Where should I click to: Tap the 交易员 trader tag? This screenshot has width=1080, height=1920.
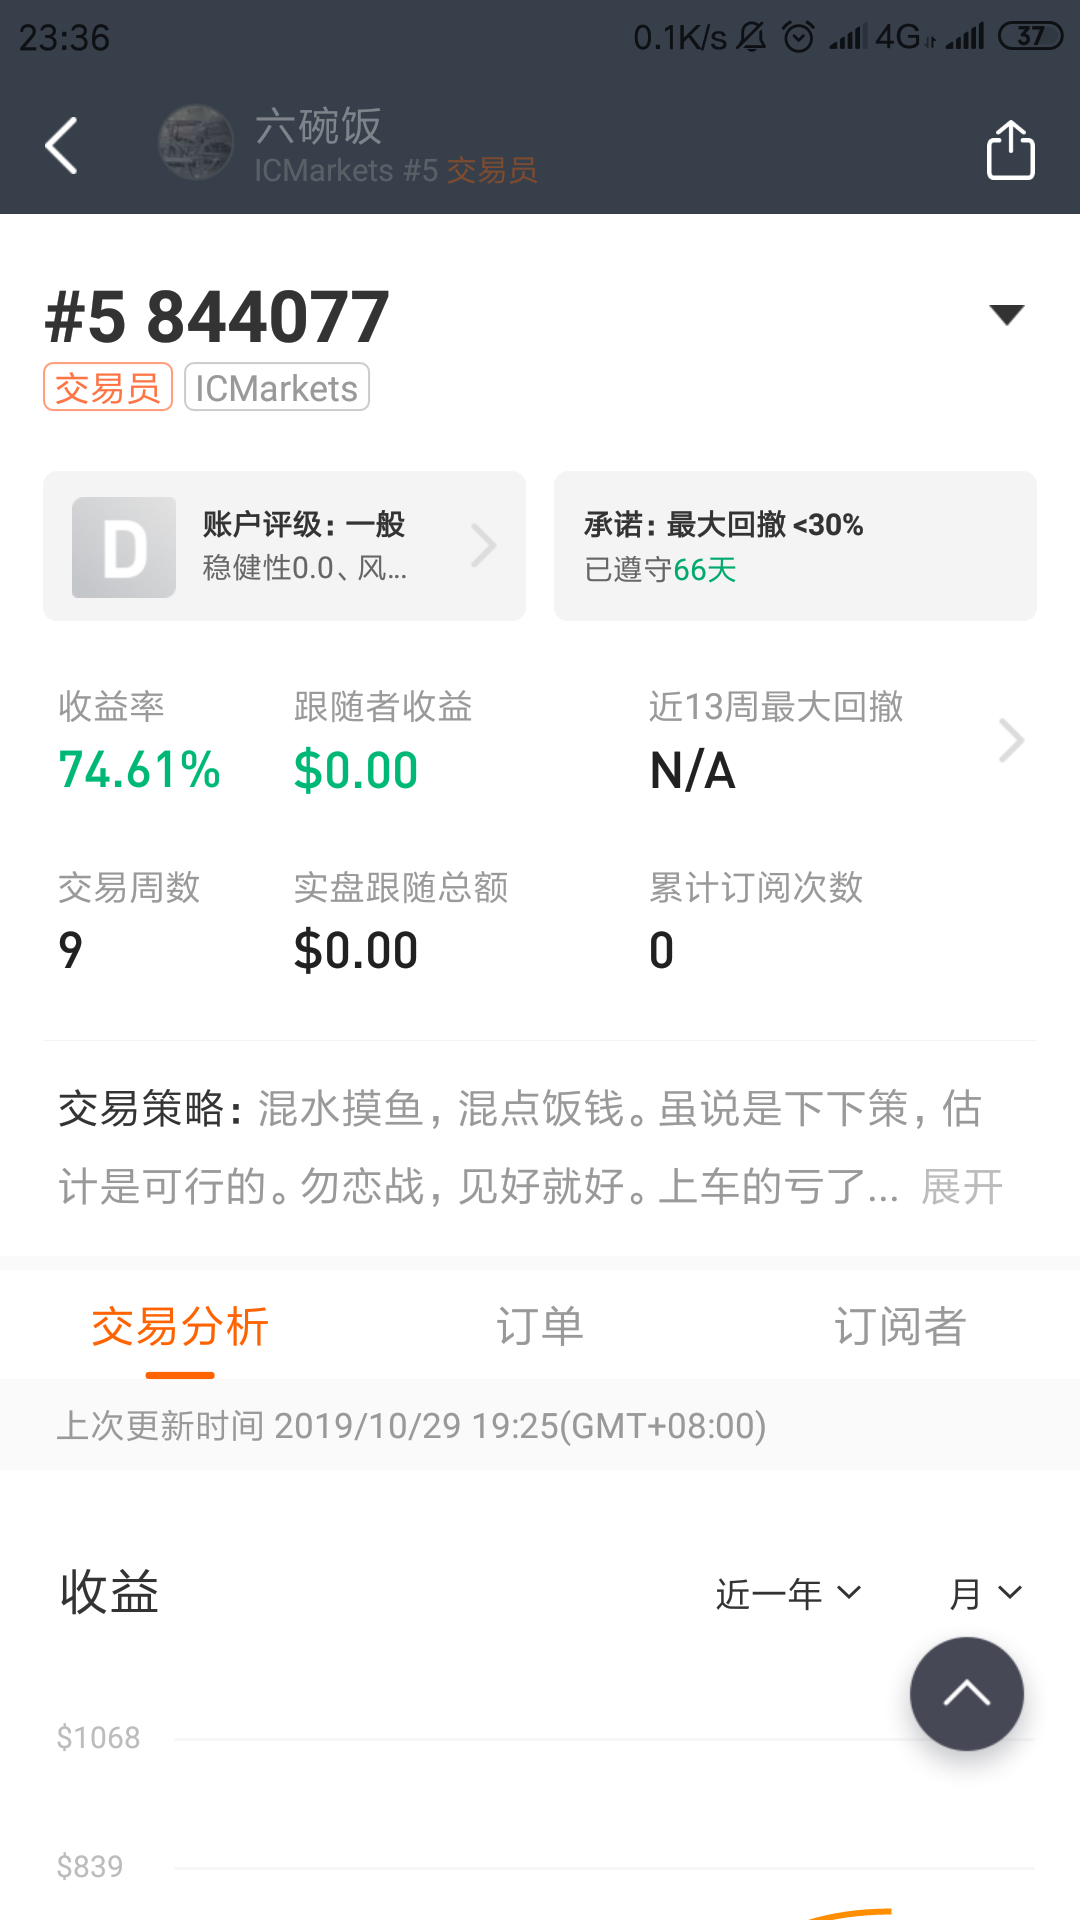pyautogui.click(x=108, y=388)
